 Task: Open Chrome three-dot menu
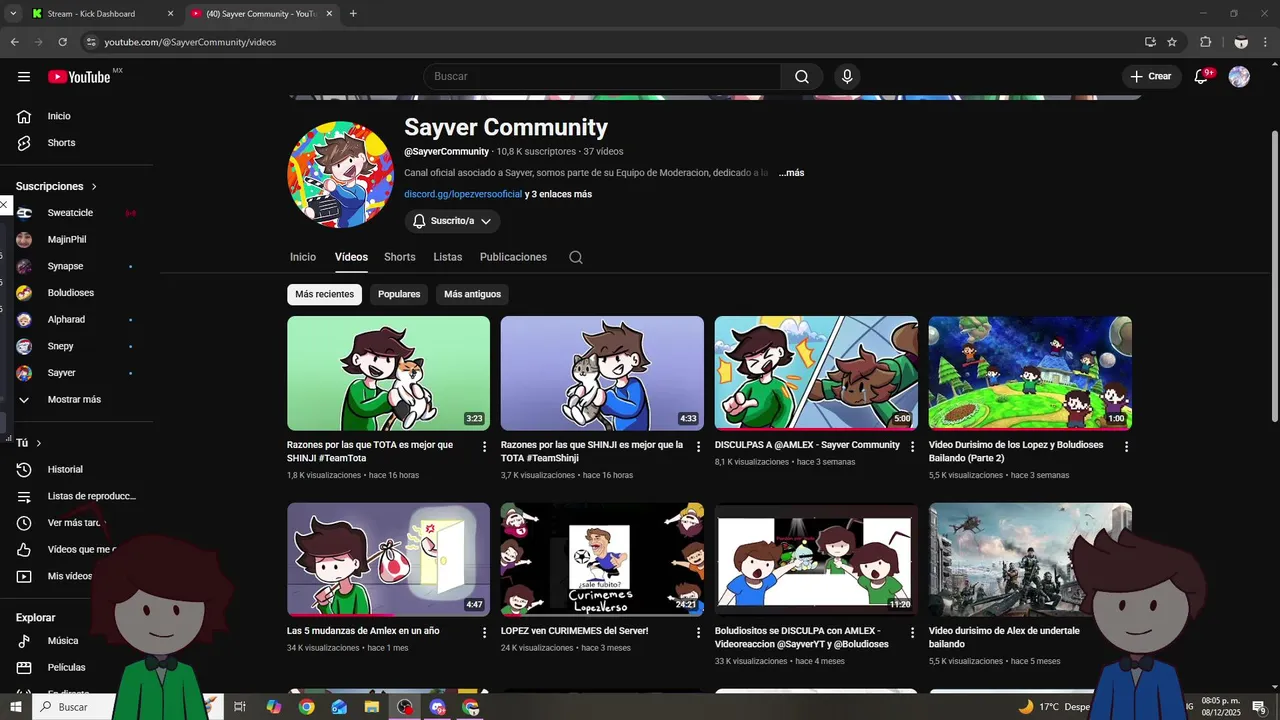[x=1266, y=42]
